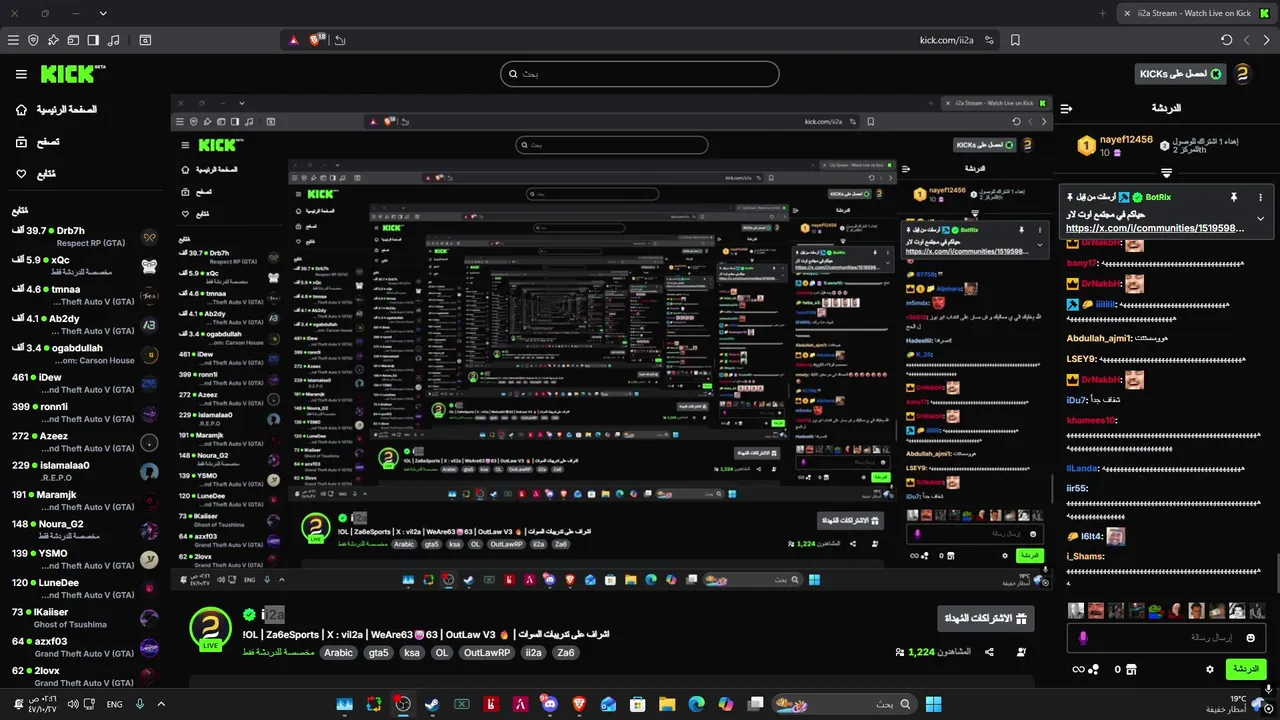Click the chat message input field
1280x720 pixels.
coord(1166,637)
